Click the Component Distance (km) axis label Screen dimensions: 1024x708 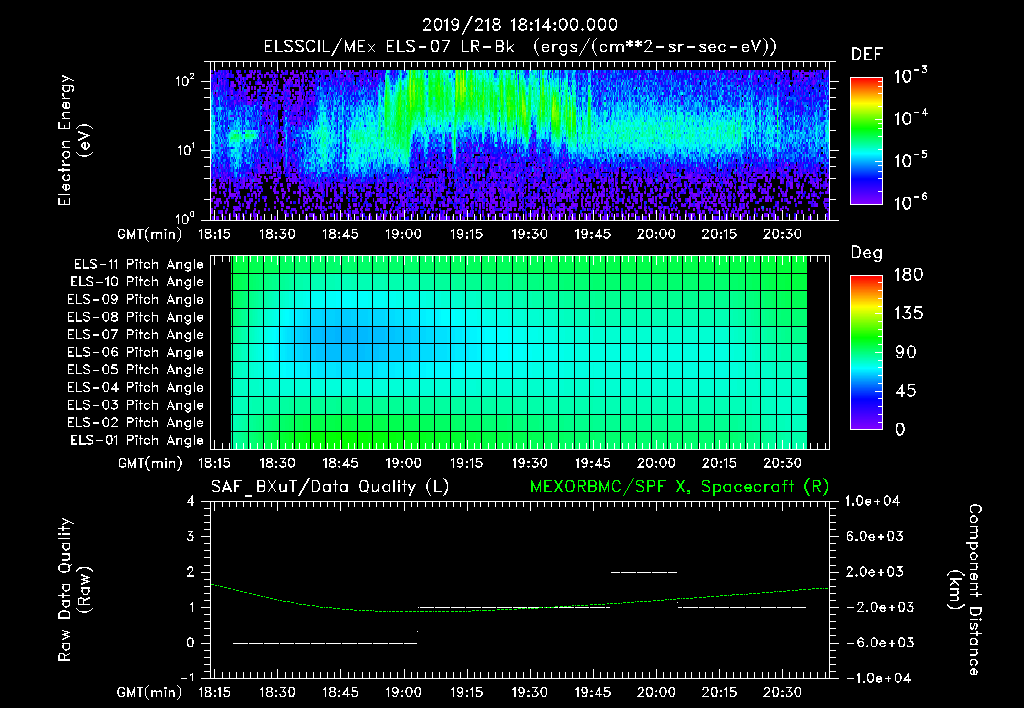(965, 589)
